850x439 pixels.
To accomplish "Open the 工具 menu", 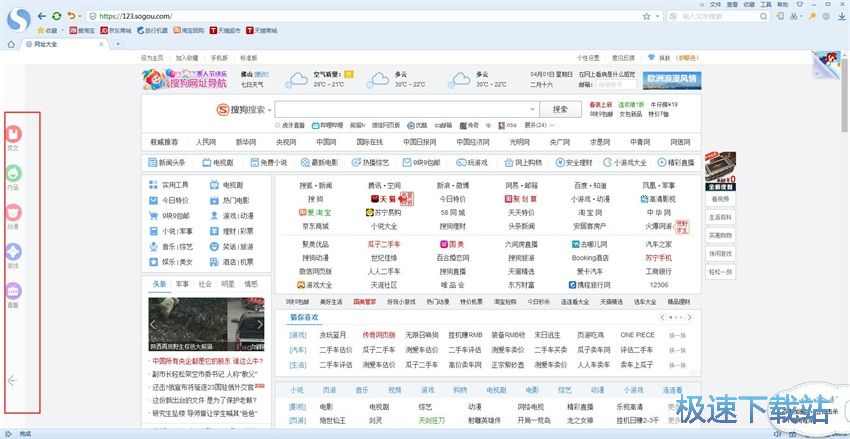I will (x=765, y=4).
